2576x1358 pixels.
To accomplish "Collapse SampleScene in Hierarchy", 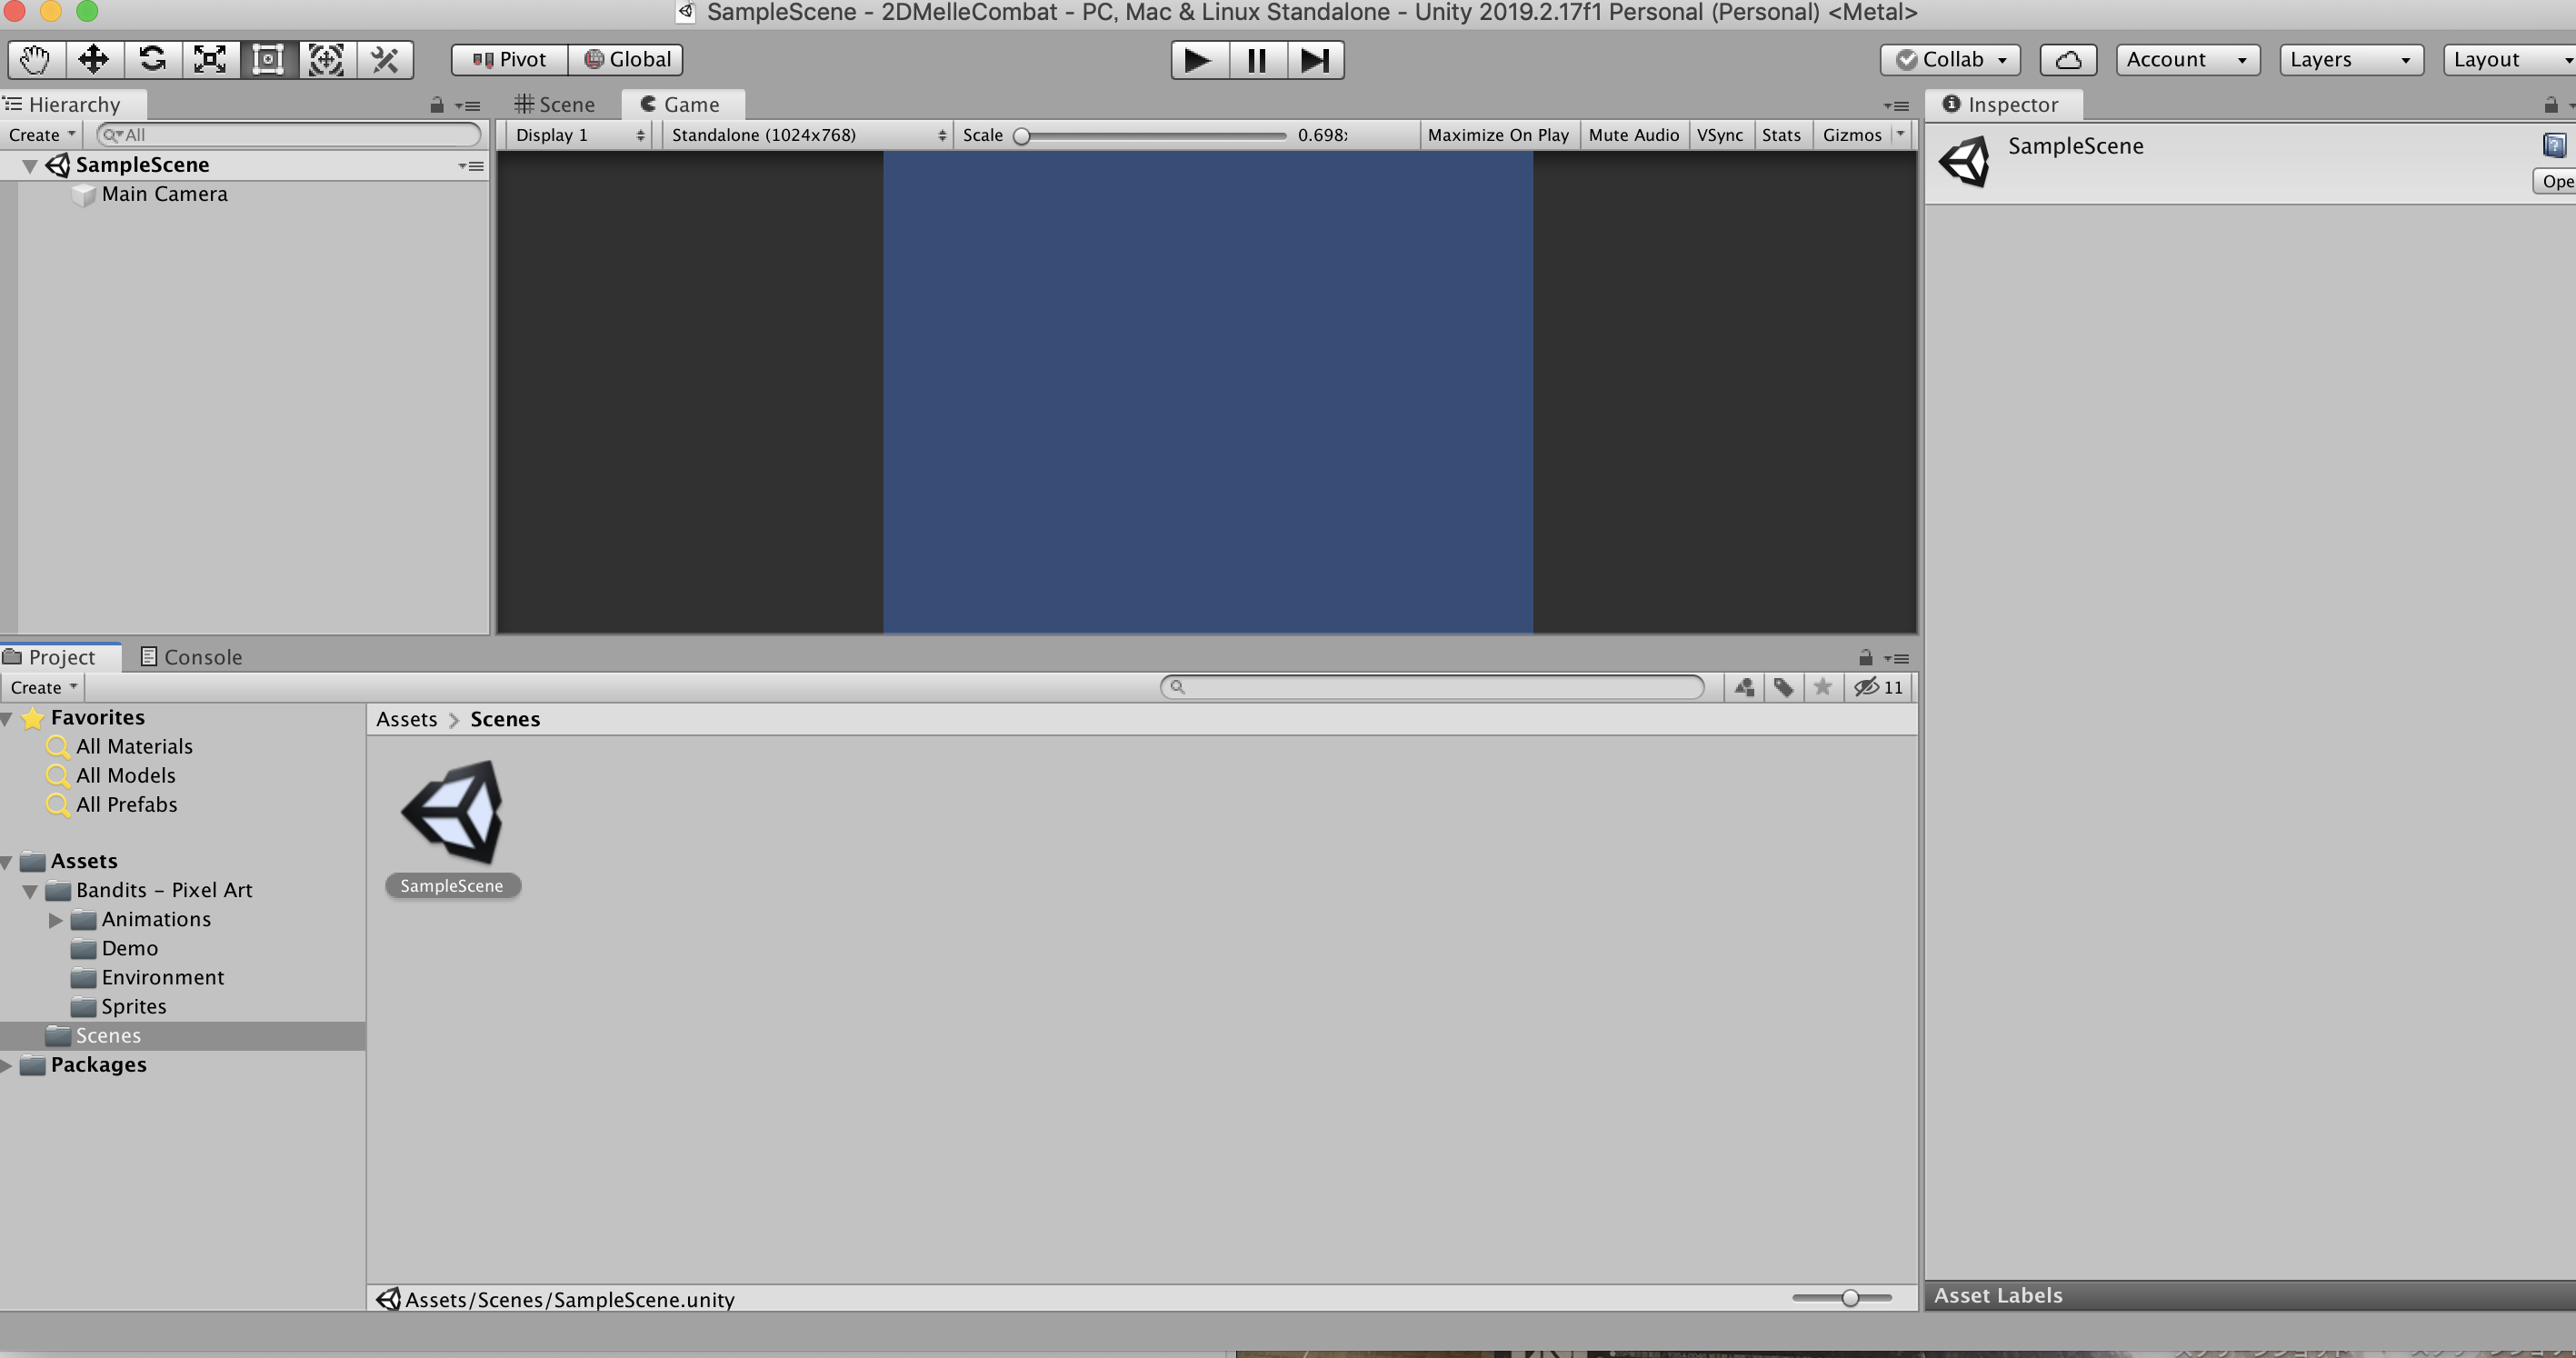I will [x=30, y=166].
